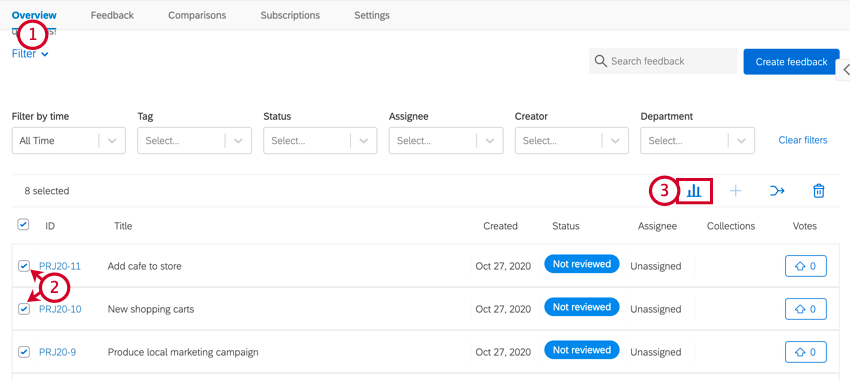Click the ID column header
Viewport: 850px width, 381px height.
click(50, 226)
